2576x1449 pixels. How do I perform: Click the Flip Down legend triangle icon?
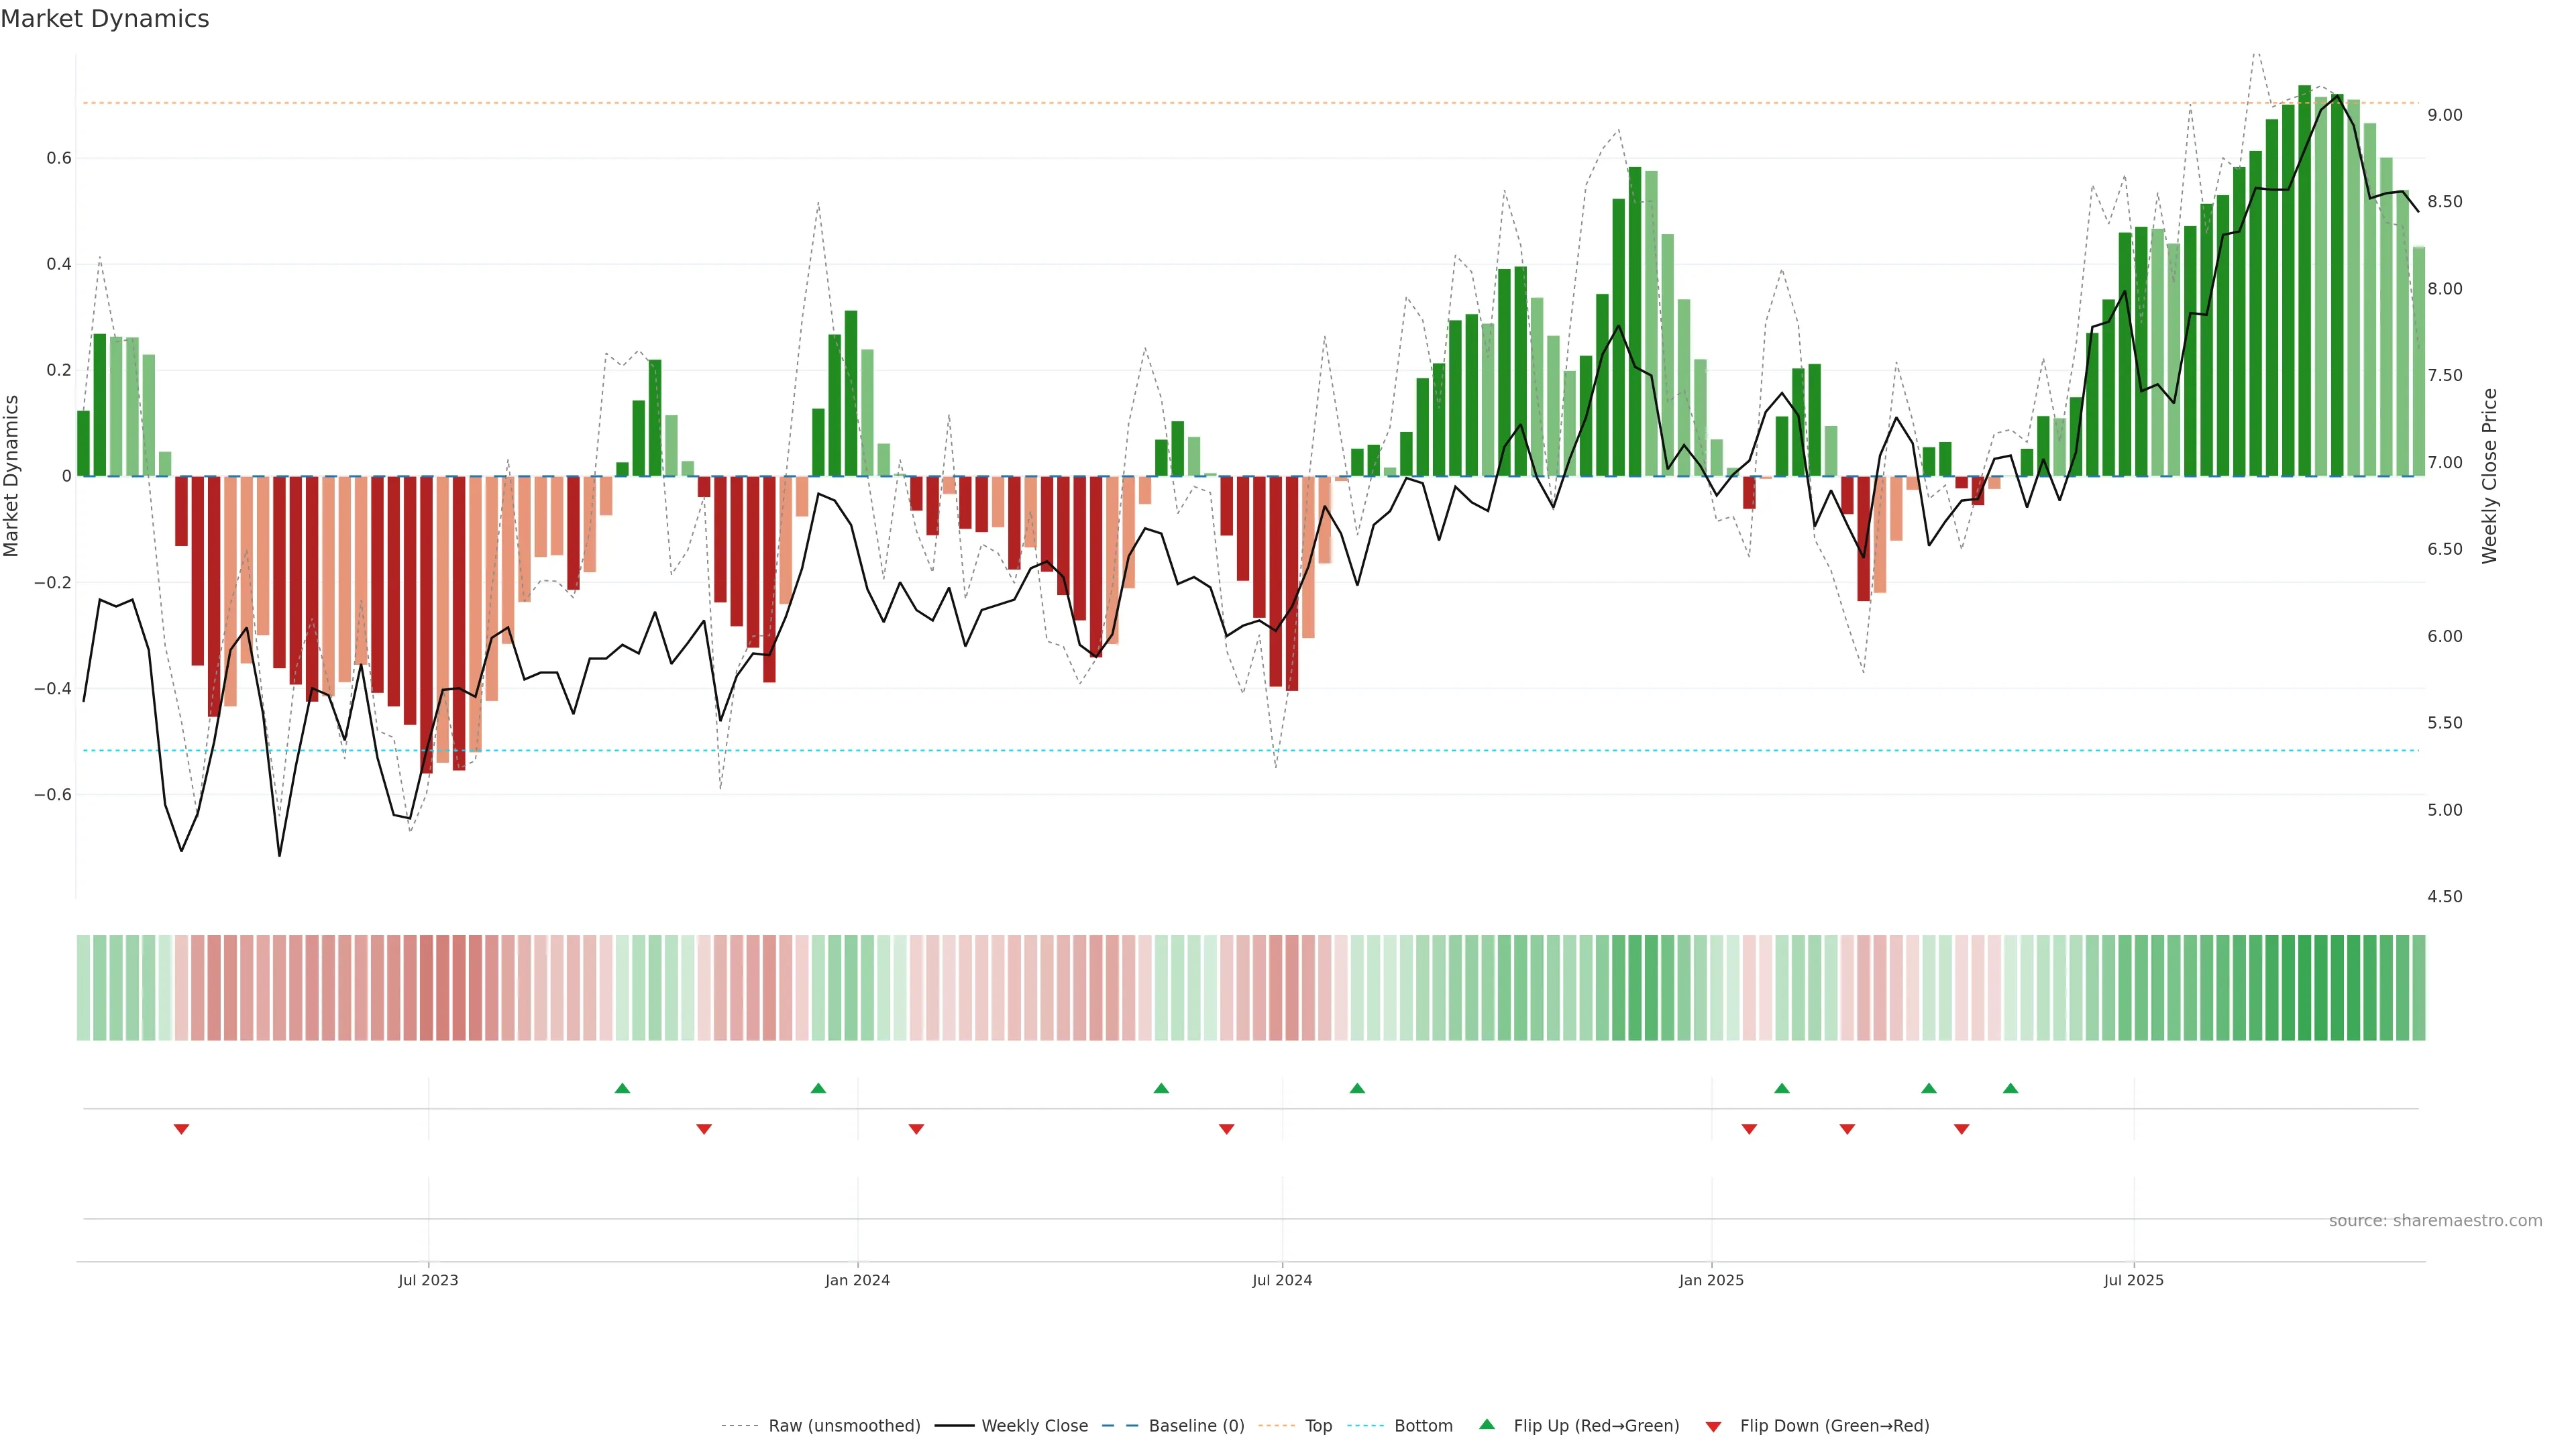pyautogui.click(x=1713, y=1427)
